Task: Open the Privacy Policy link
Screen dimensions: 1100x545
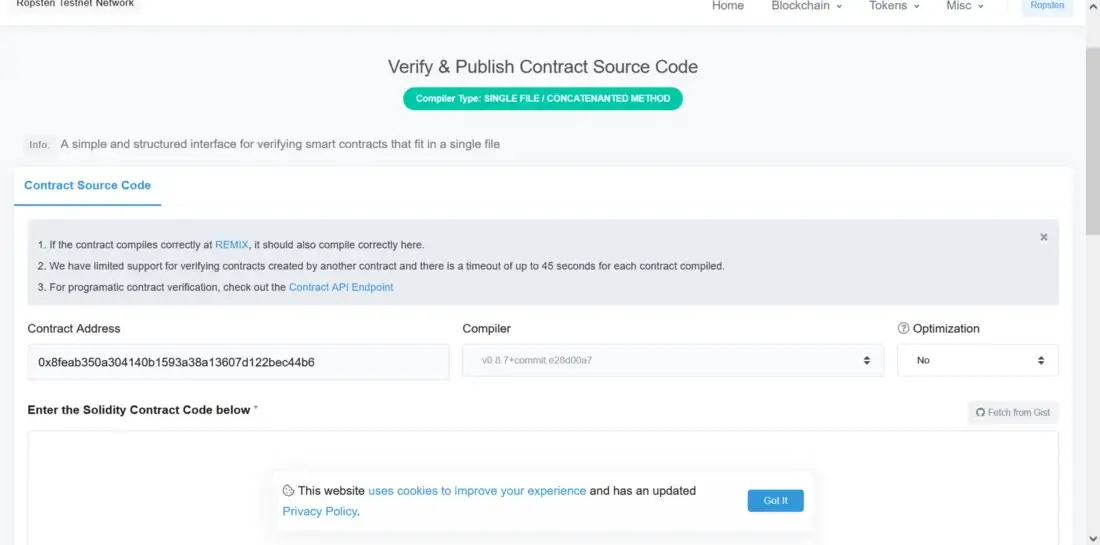Action: [x=319, y=512]
